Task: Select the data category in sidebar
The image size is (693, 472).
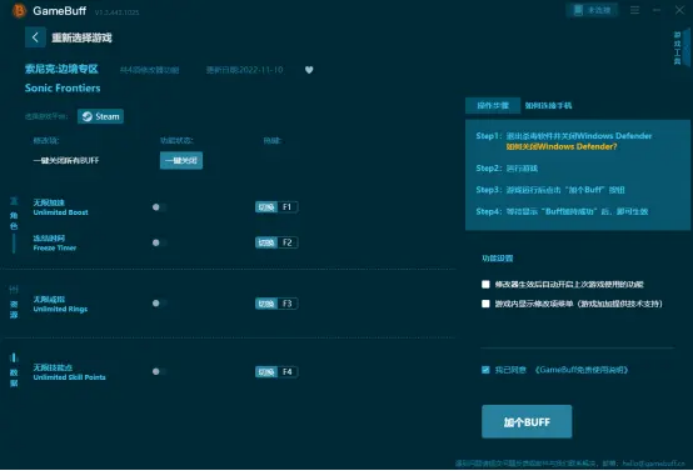Action: (x=14, y=370)
